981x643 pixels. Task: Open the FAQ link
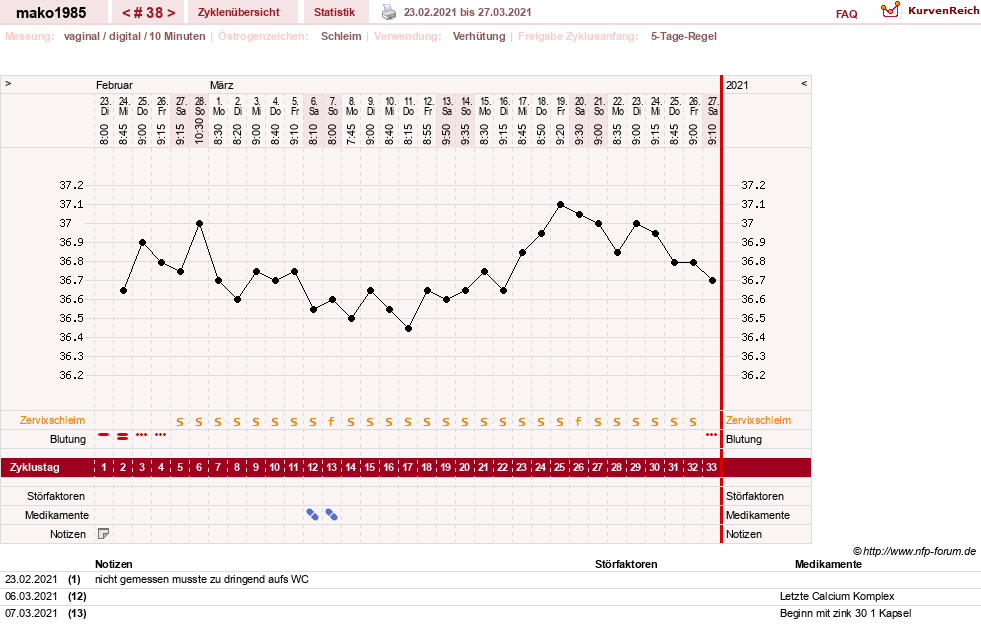point(846,14)
